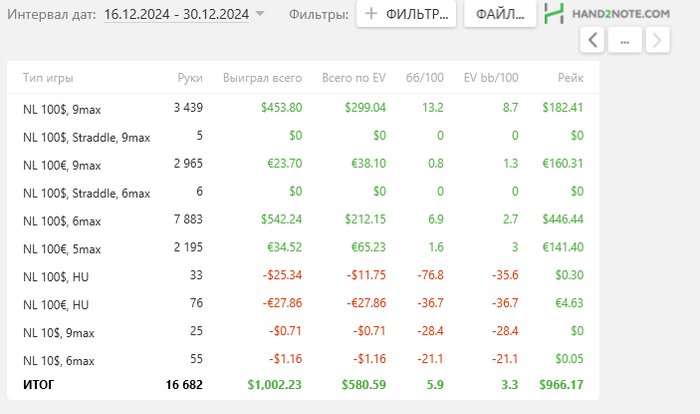Open the ellipsis more options button
Viewport: 700px width, 414px height.
624,40
